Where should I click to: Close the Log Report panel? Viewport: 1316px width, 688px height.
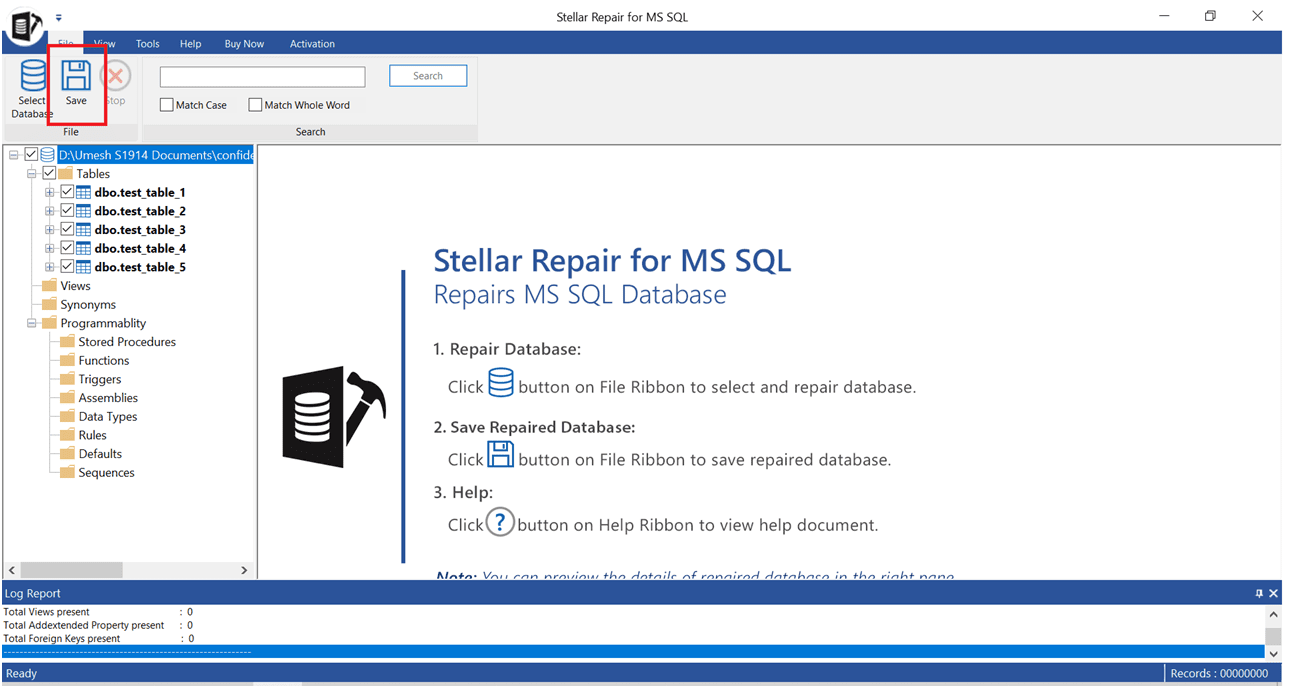[x=1273, y=593]
